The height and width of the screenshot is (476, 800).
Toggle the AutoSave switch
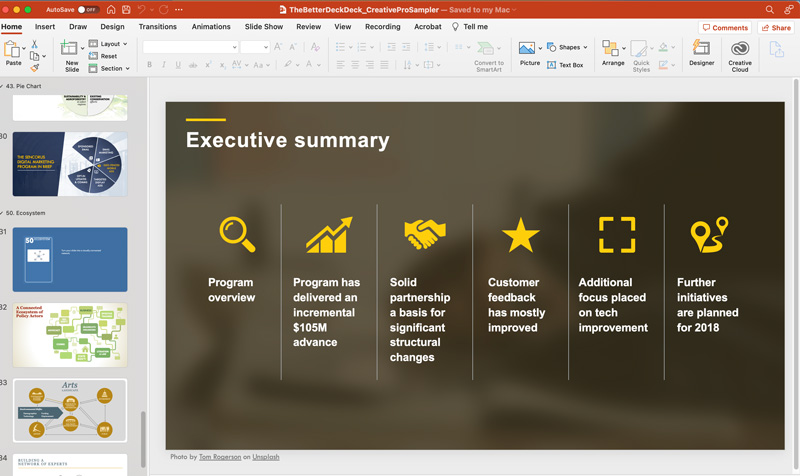[88, 9]
